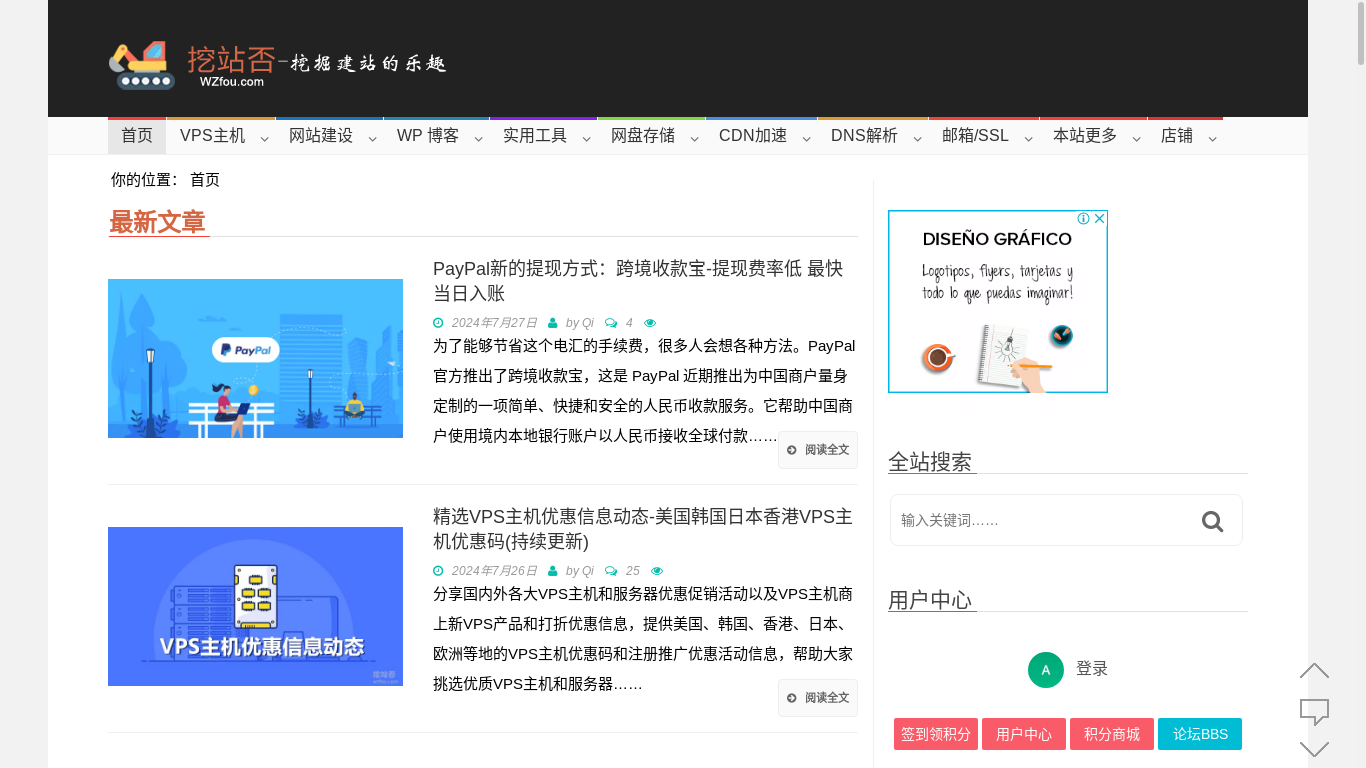Click the ad info icon
The height and width of the screenshot is (768, 1366).
[1083, 218]
